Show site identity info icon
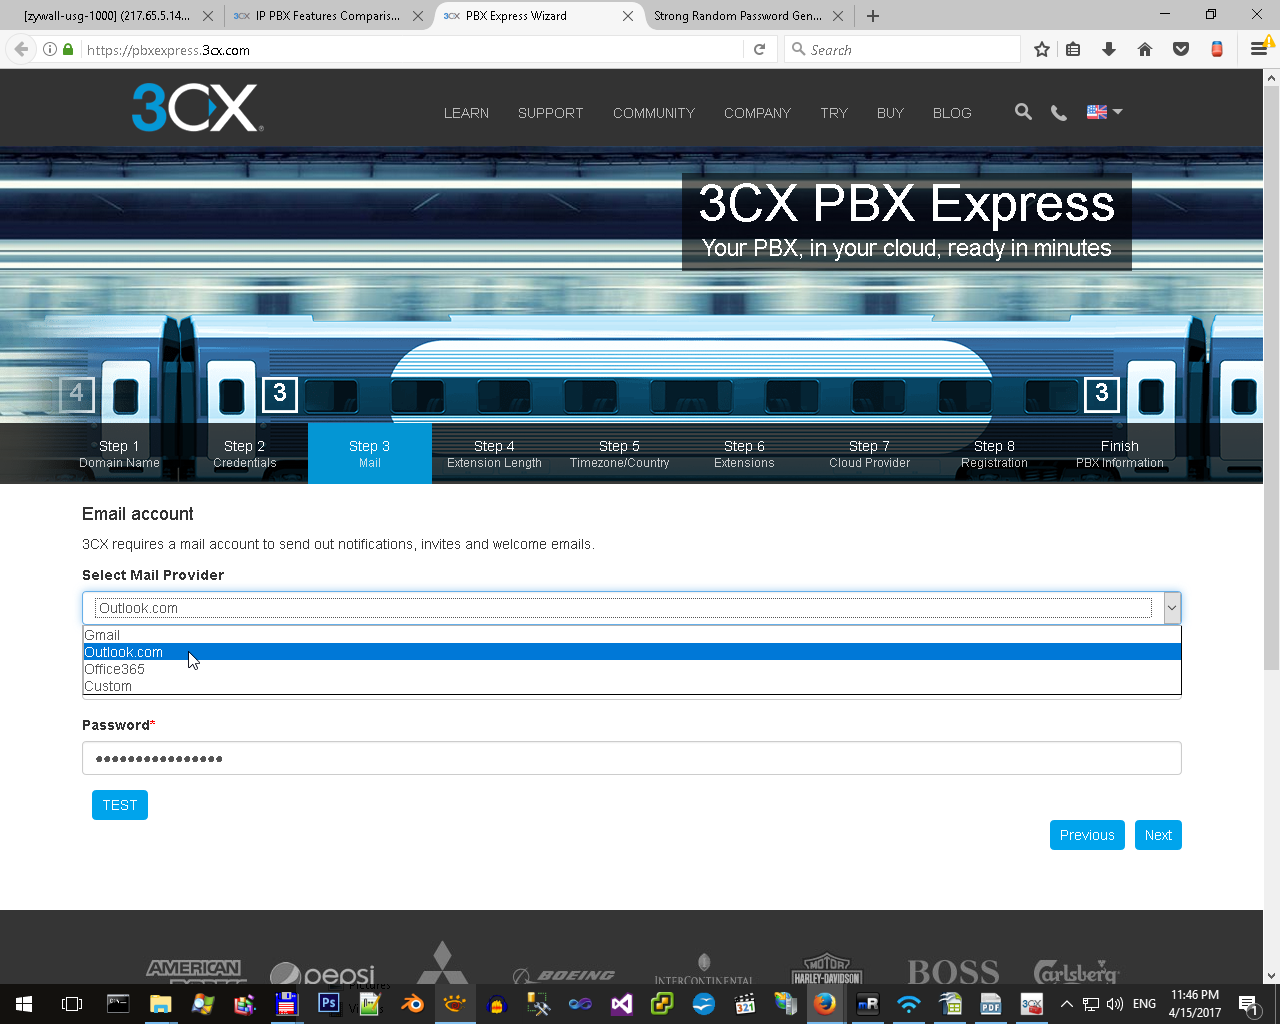 [49, 49]
